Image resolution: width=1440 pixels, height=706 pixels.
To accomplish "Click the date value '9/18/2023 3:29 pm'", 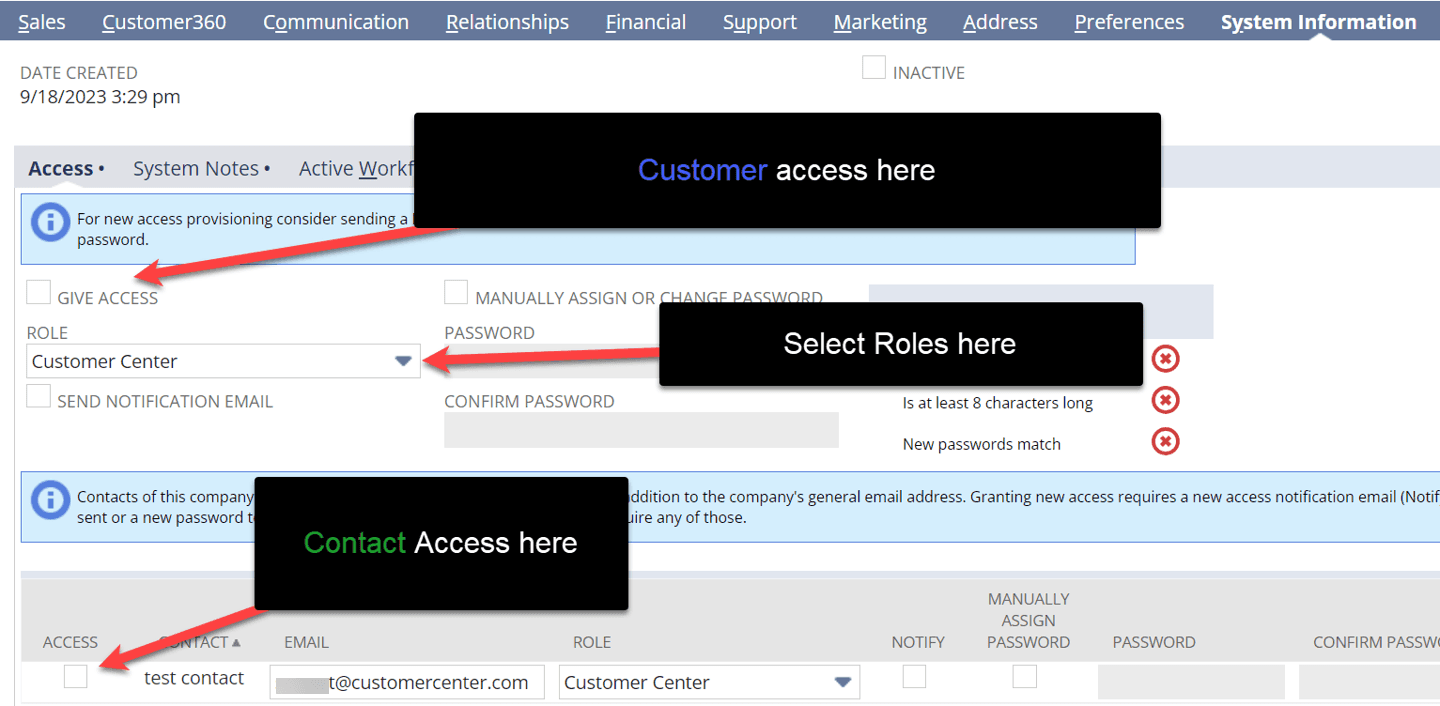I will coord(100,97).
